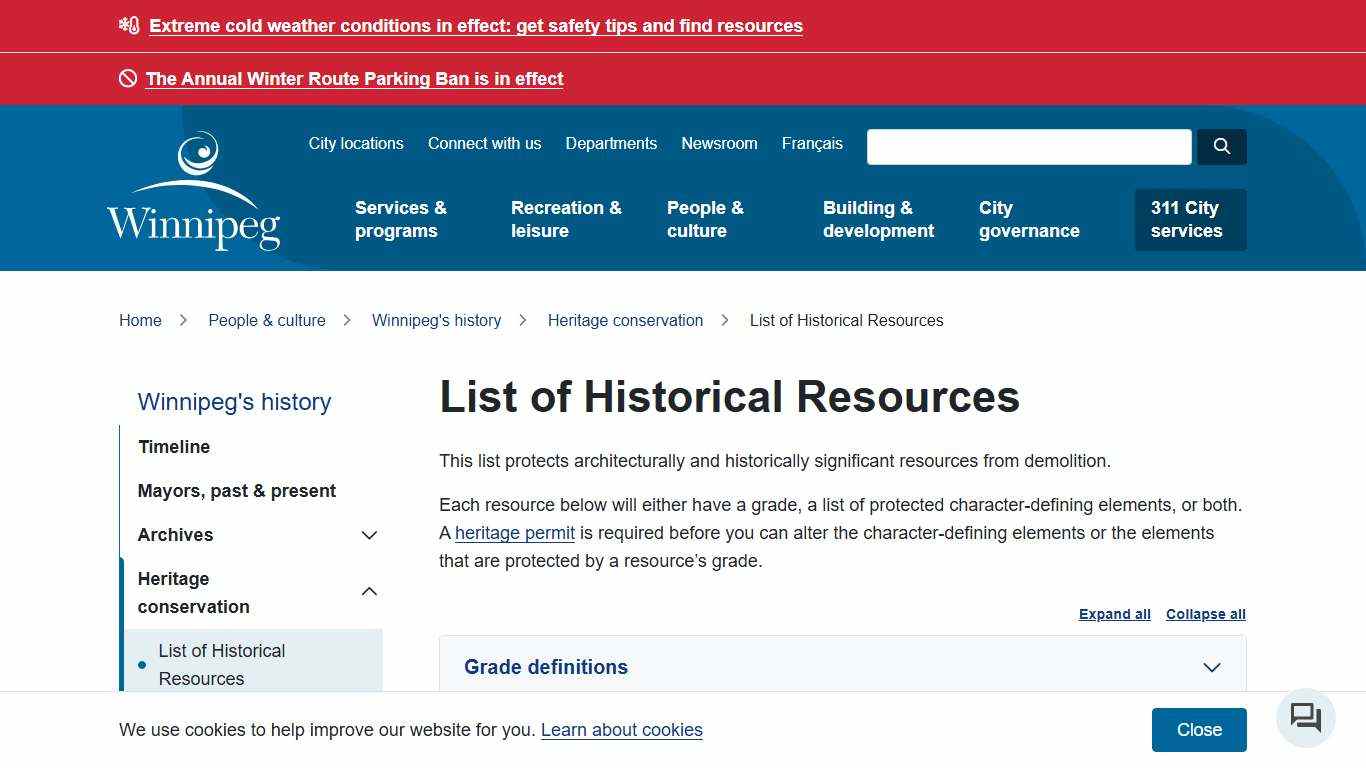Viewport: 1366px width, 768px height.
Task: Navigate to Winnipeg's history breadcrumb
Action: 436,320
